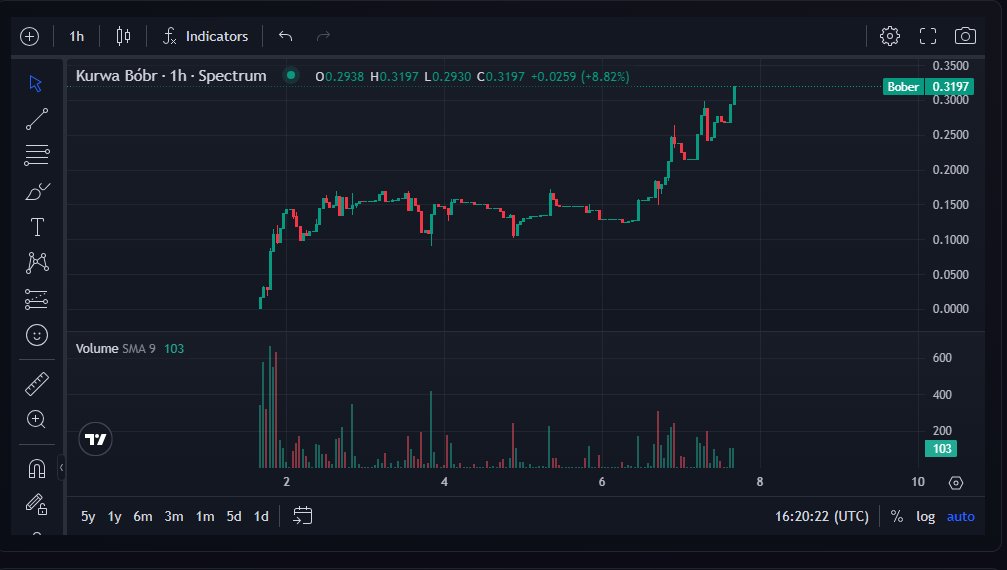Set the range to 5d
This screenshot has width=1007, height=570.
pos(234,516)
